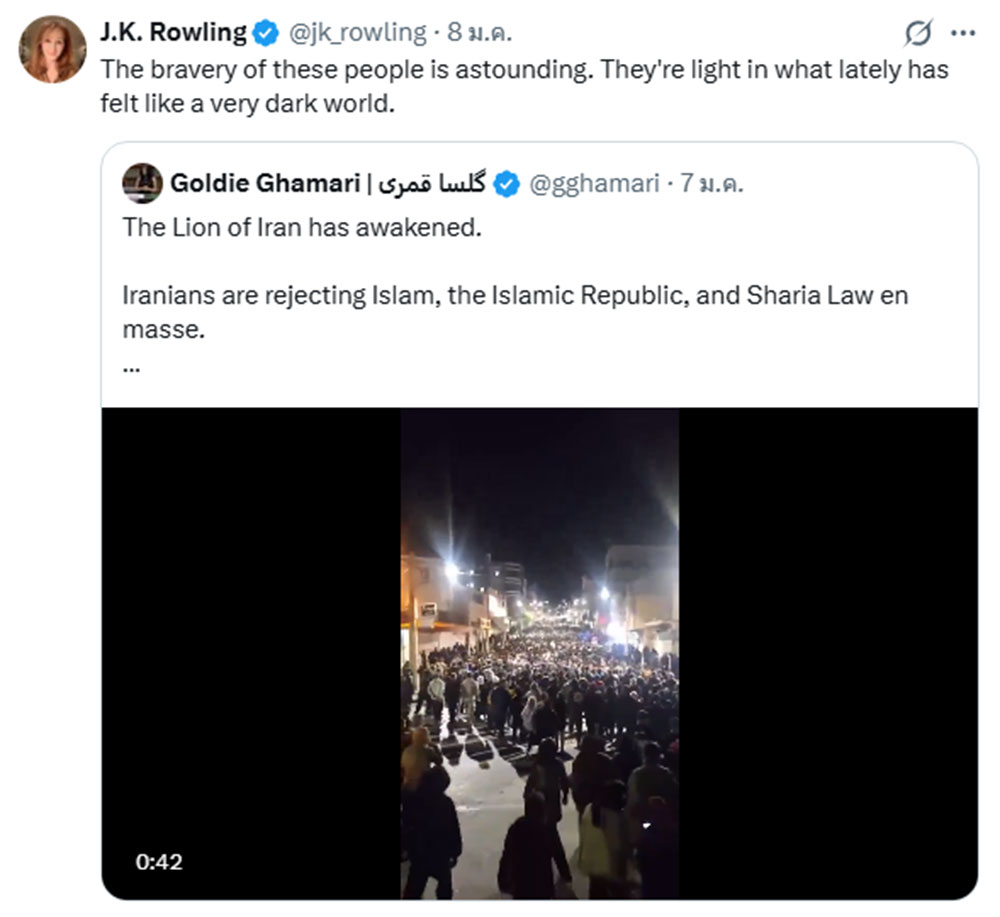
Task: Open the post's 8 ม.ค. timestamp
Action: pyautogui.click(x=480, y=33)
